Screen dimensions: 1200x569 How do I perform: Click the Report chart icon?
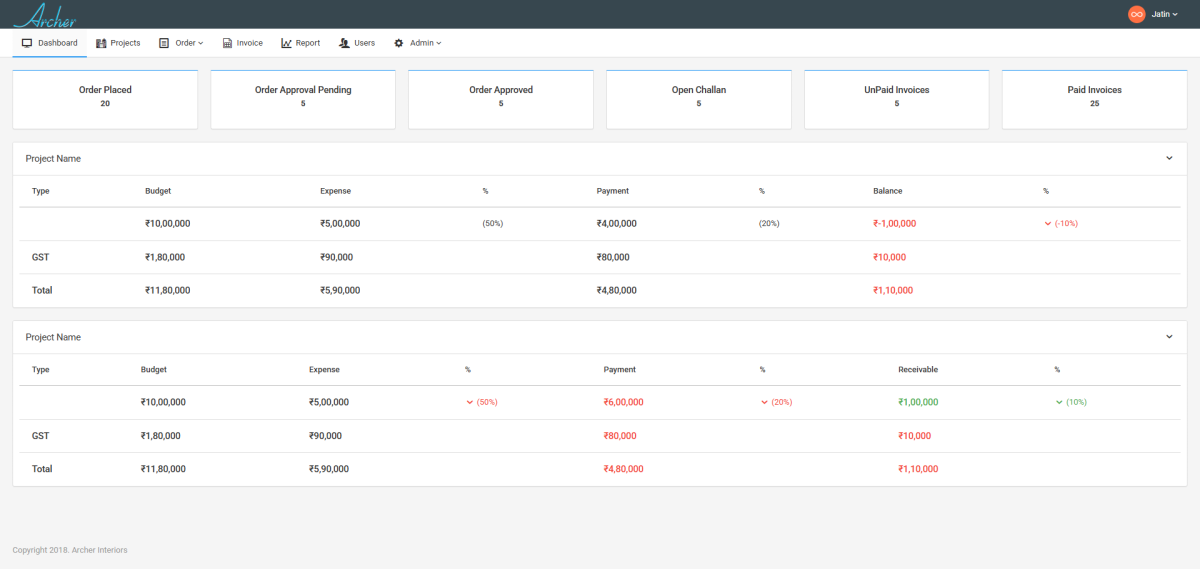(x=286, y=43)
